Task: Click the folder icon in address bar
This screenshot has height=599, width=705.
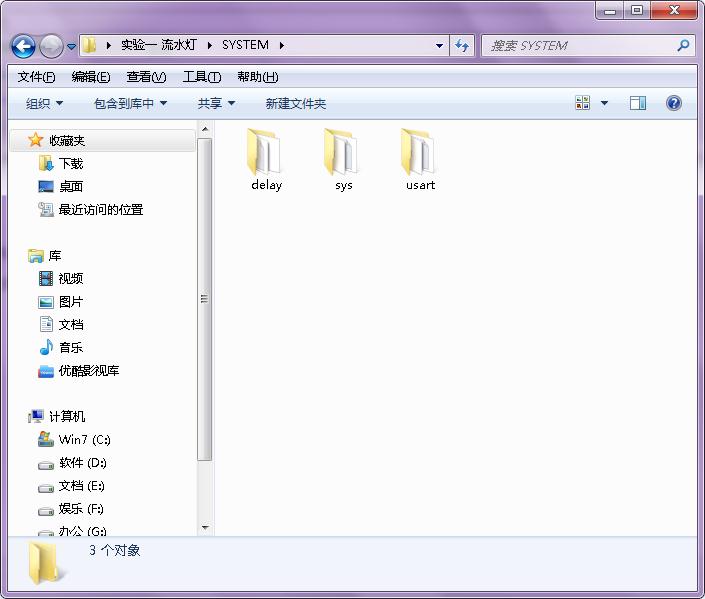Action: pyautogui.click(x=89, y=45)
